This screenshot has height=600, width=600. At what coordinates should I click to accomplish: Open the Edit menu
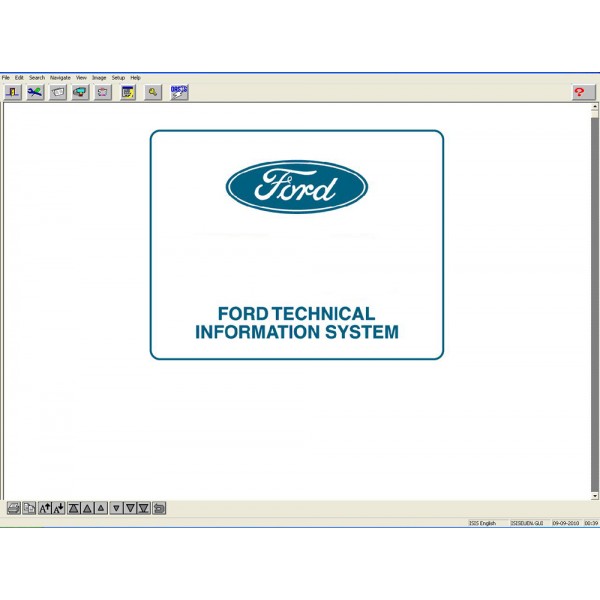click(19, 78)
